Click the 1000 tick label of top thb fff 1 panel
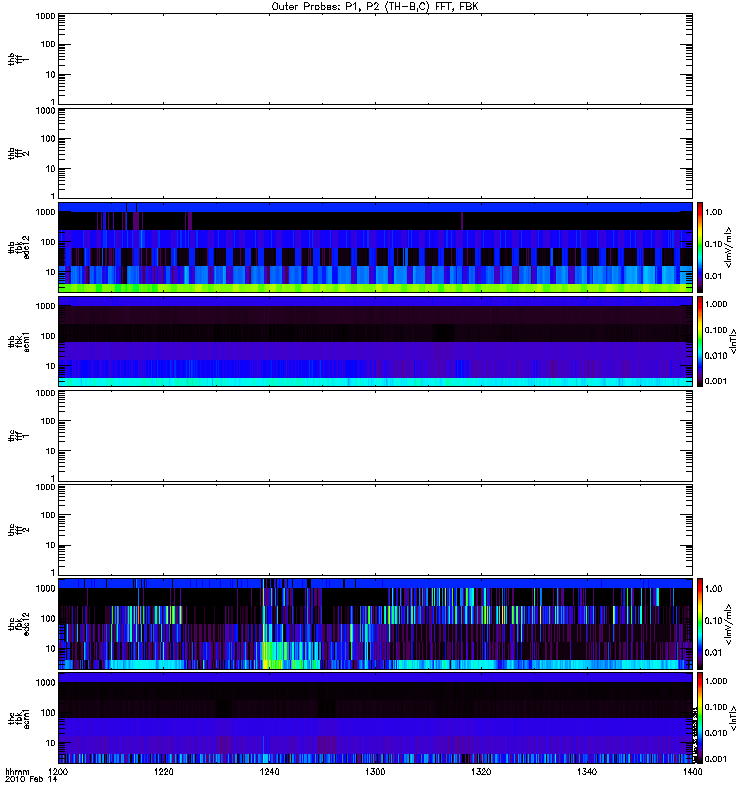This screenshot has height=800, width=750. pos(45,16)
